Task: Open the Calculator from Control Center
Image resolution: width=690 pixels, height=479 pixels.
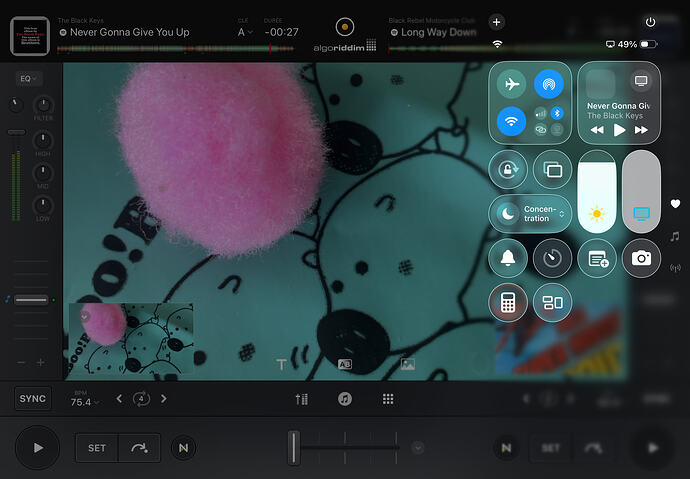Action: point(508,302)
